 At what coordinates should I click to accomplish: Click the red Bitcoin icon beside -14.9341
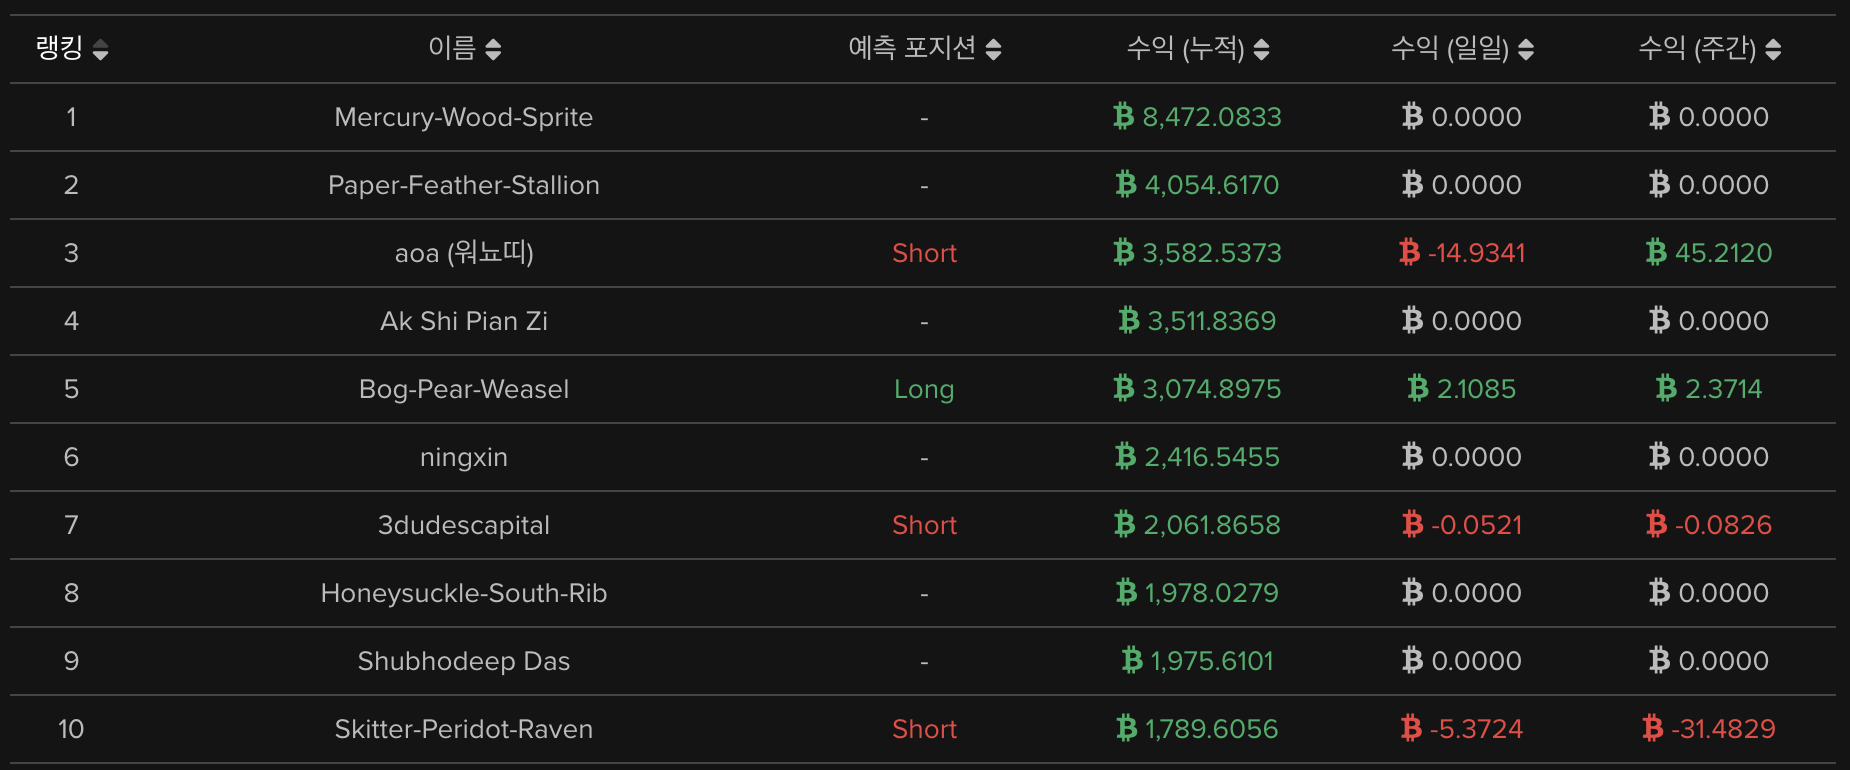[x=1409, y=253]
